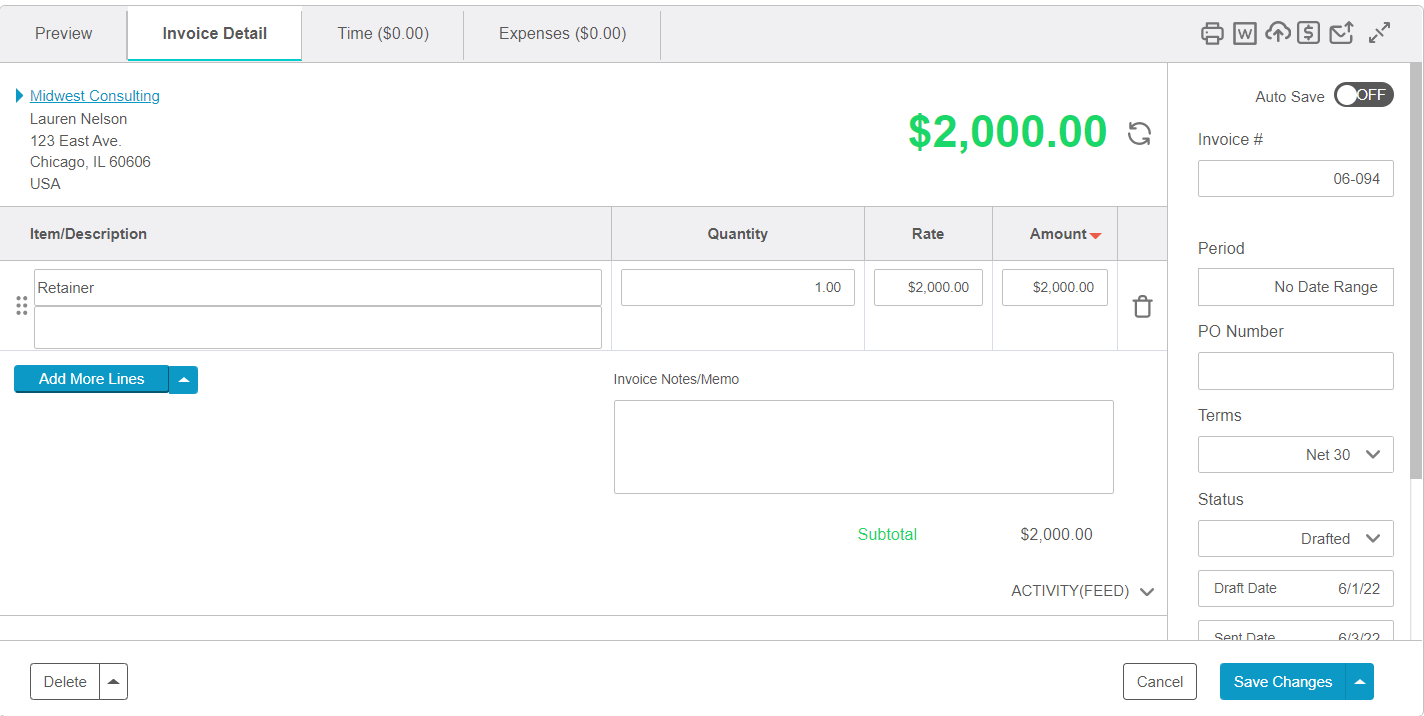This screenshot has width=1424, height=716.
Task: Click the payment dollar icon
Action: (1309, 33)
